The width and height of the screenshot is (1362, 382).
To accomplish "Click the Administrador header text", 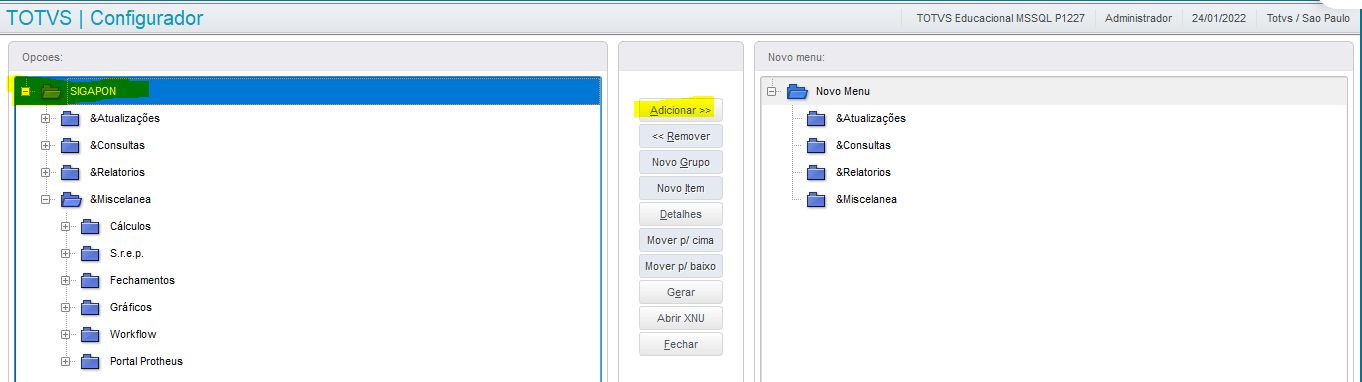I will [1138, 18].
